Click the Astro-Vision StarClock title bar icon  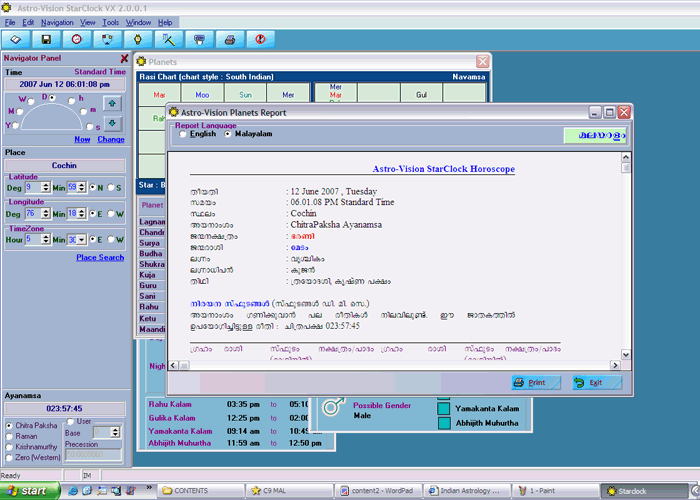(x=6, y=8)
